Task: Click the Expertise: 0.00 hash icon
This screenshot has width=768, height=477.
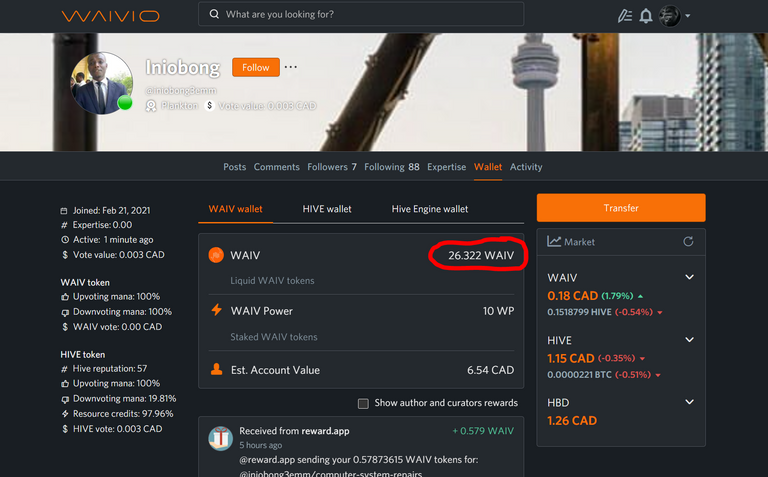Action: pyautogui.click(x=64, y=225)
